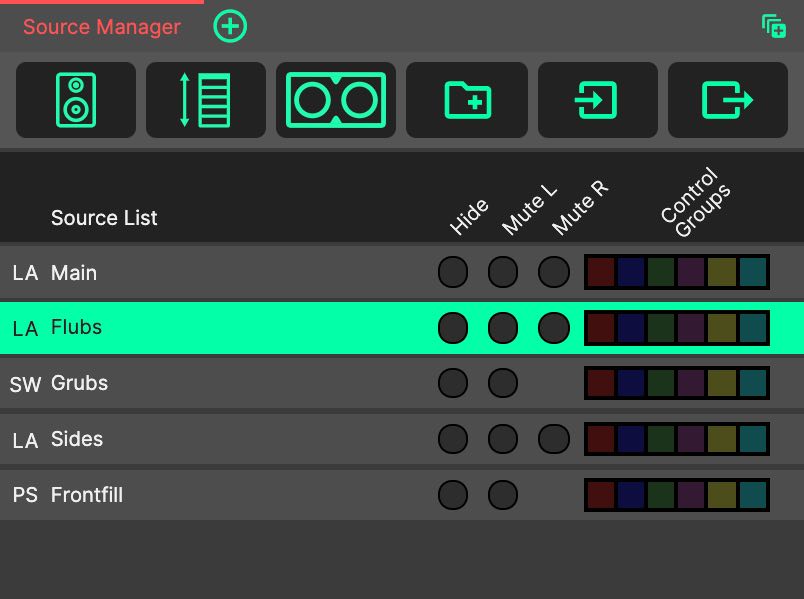Image resolution: width=804 pixels, height=599 pixels.
Task: Toggle Hide for the Flubs source
Action: 453,328
